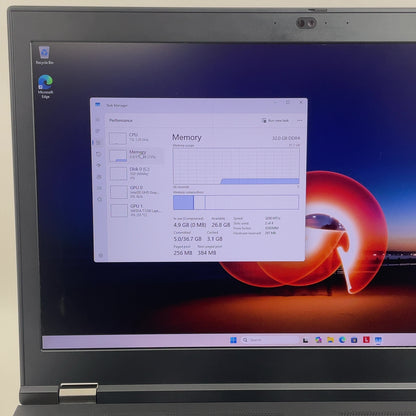Expand the Task Manager hamburger navigation

[98, 120]
